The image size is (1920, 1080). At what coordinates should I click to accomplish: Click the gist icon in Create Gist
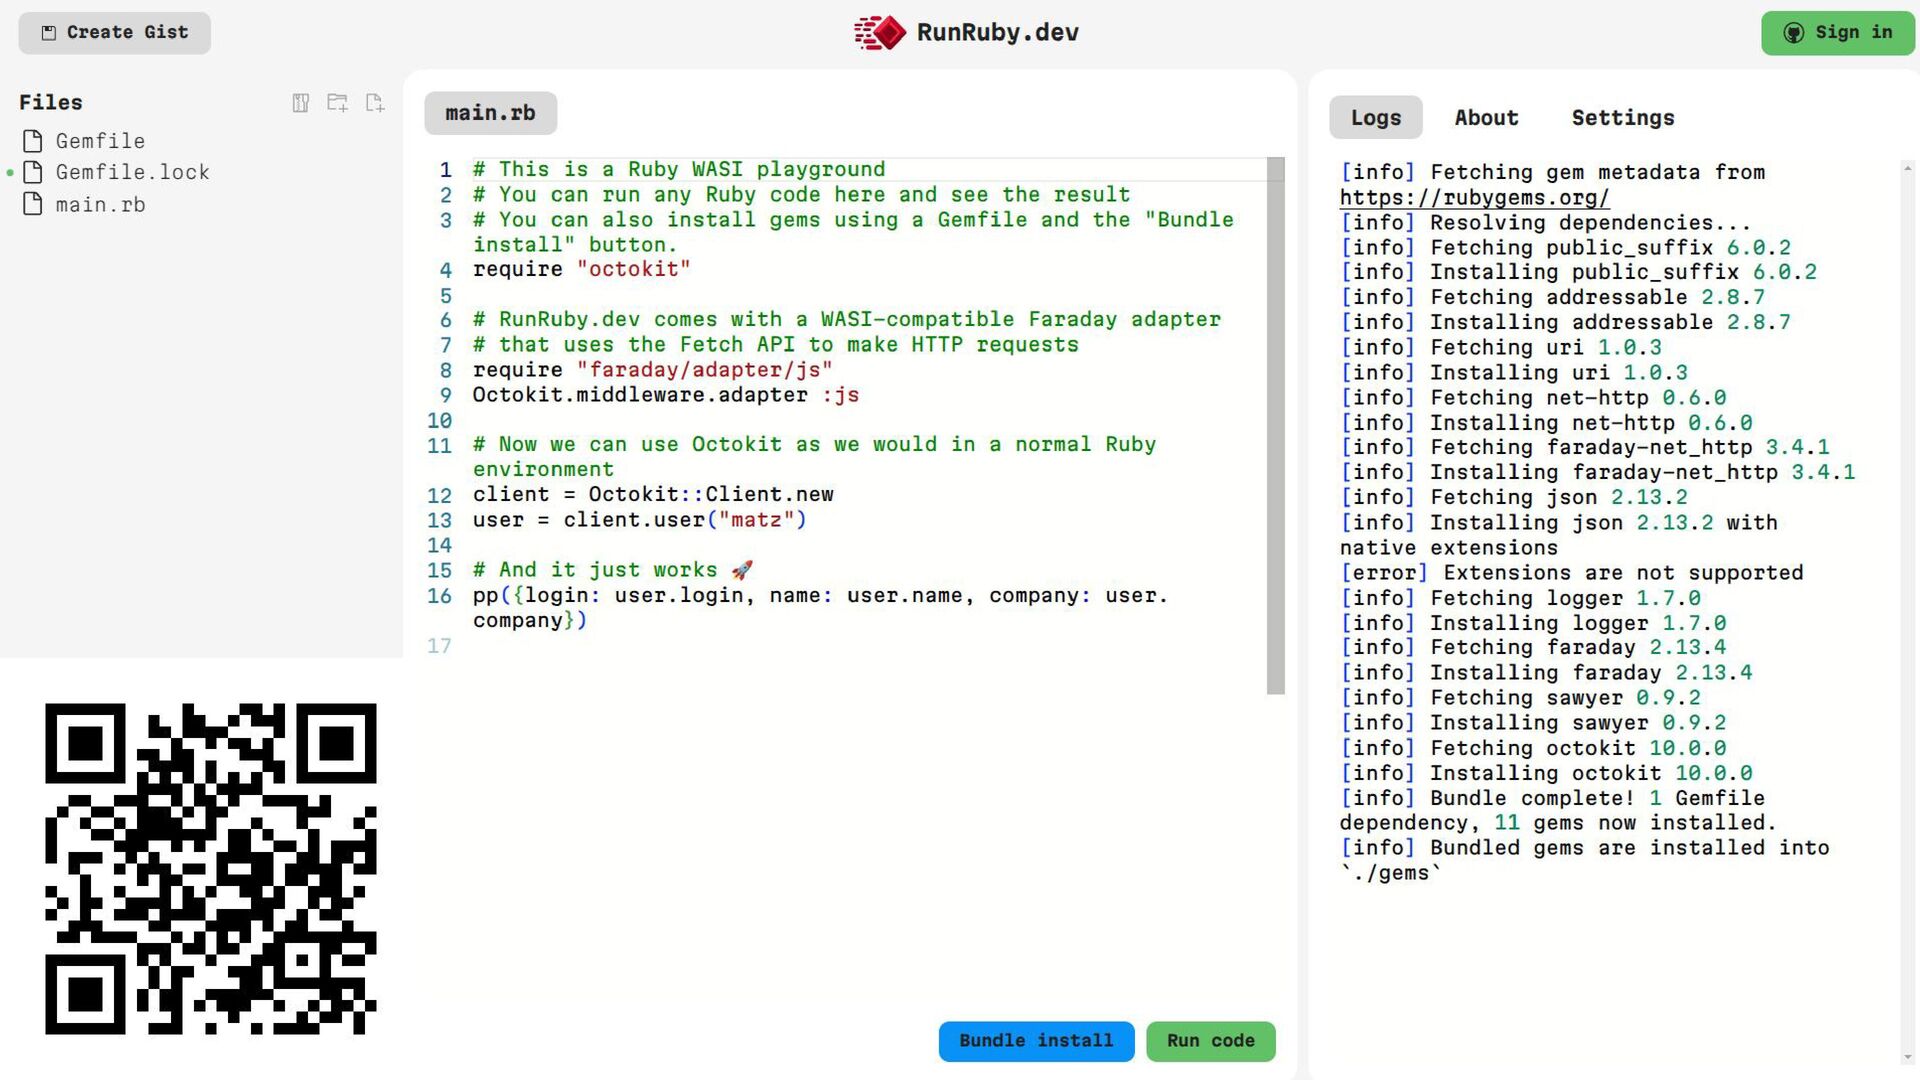(48, 33)
